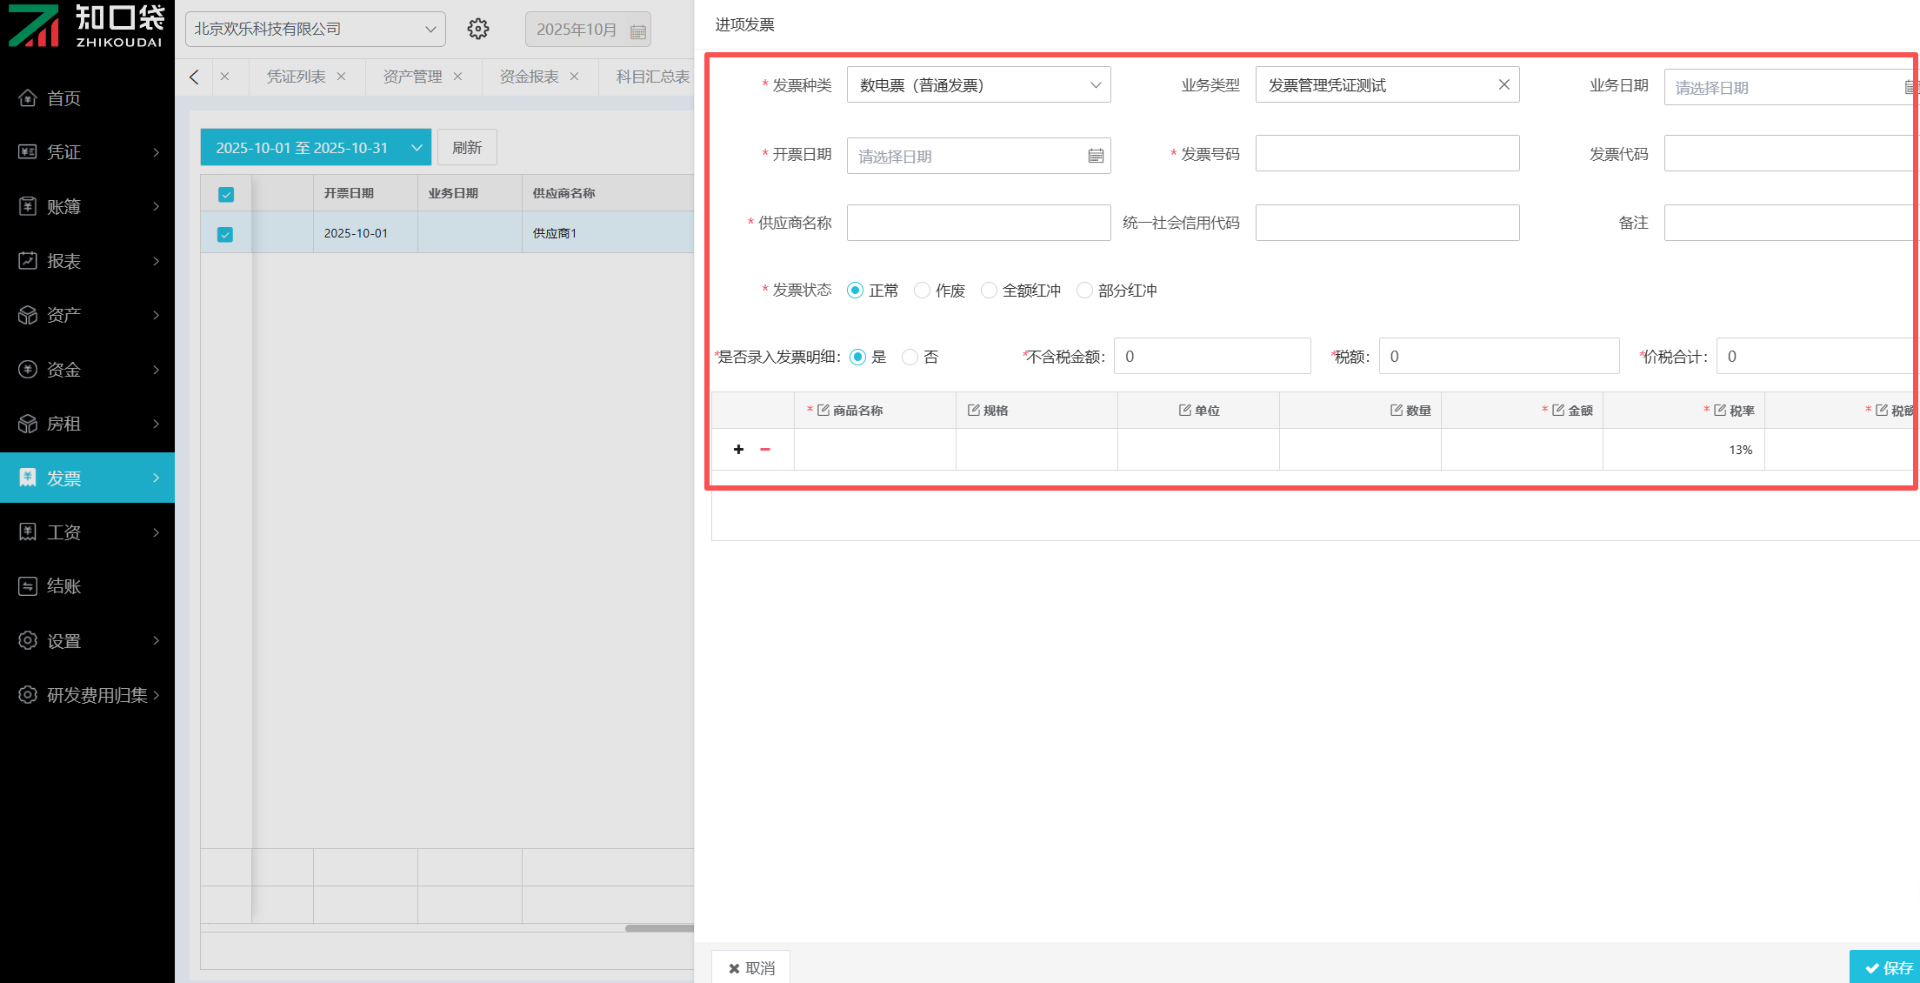
Task: Click the 保存 button
Action: tap(1886, 967)
